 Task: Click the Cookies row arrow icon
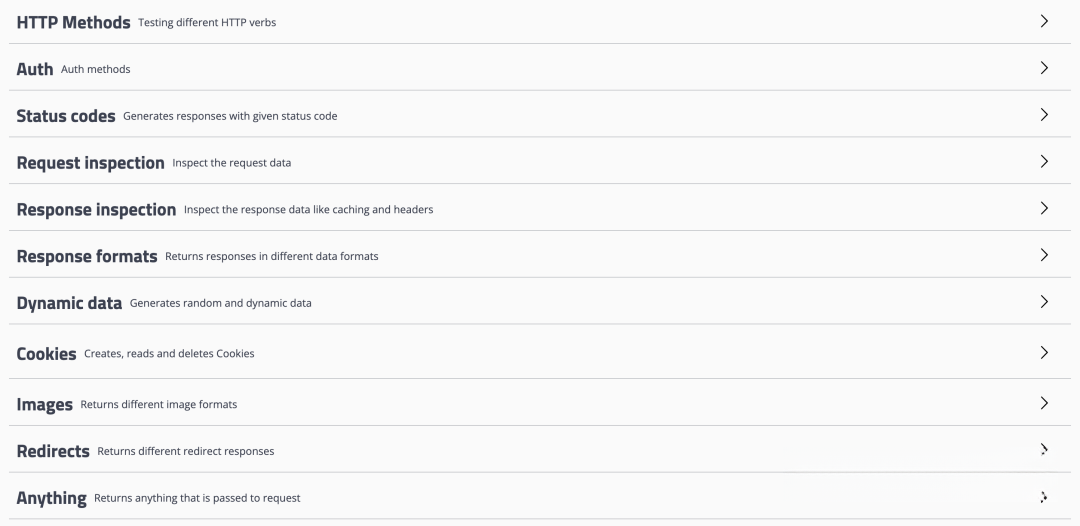click(1044, 352)
